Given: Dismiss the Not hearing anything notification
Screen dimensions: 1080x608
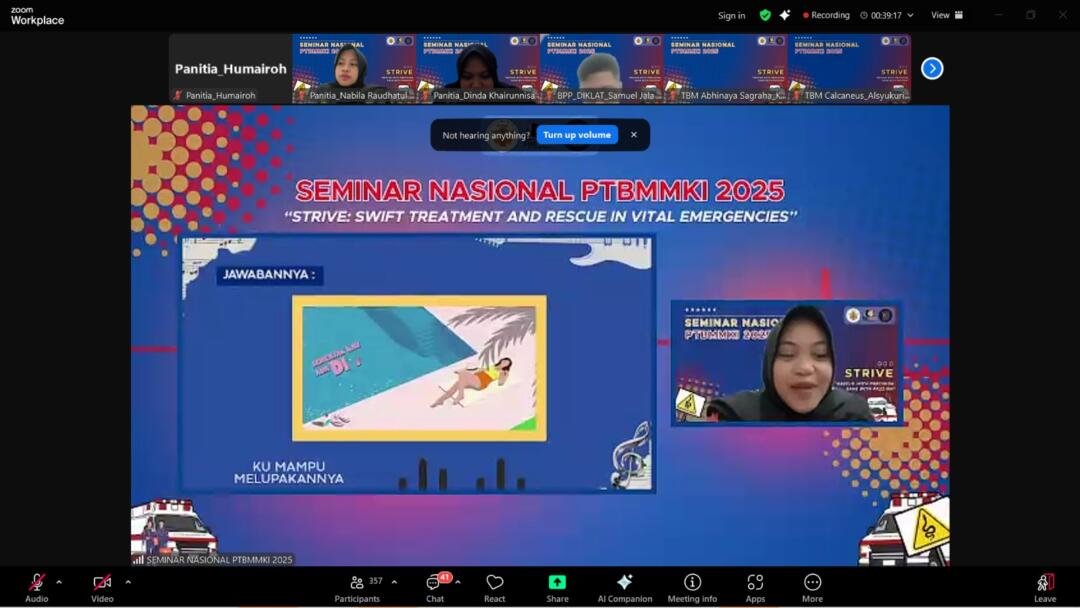Looking at the screenshot, I should 633,135.
